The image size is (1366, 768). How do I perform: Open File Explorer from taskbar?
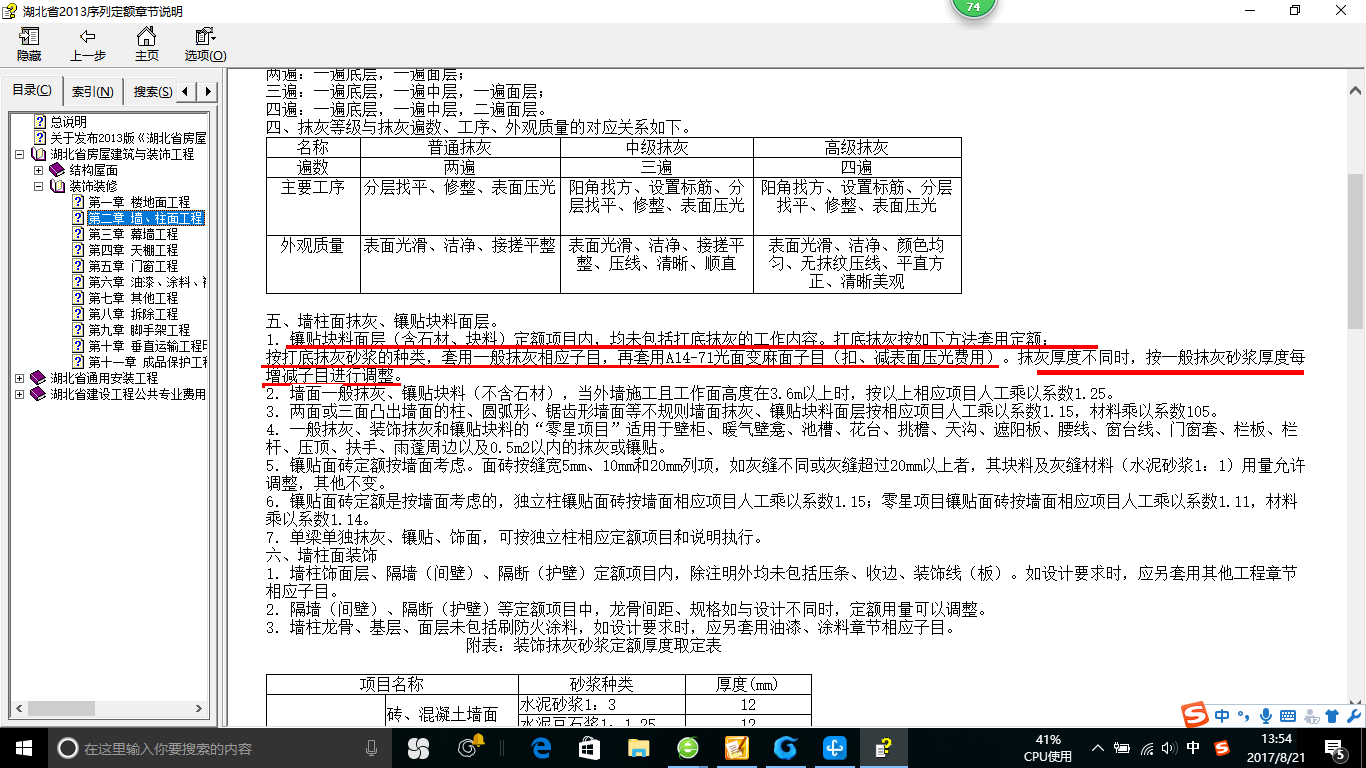pos(639,747)
